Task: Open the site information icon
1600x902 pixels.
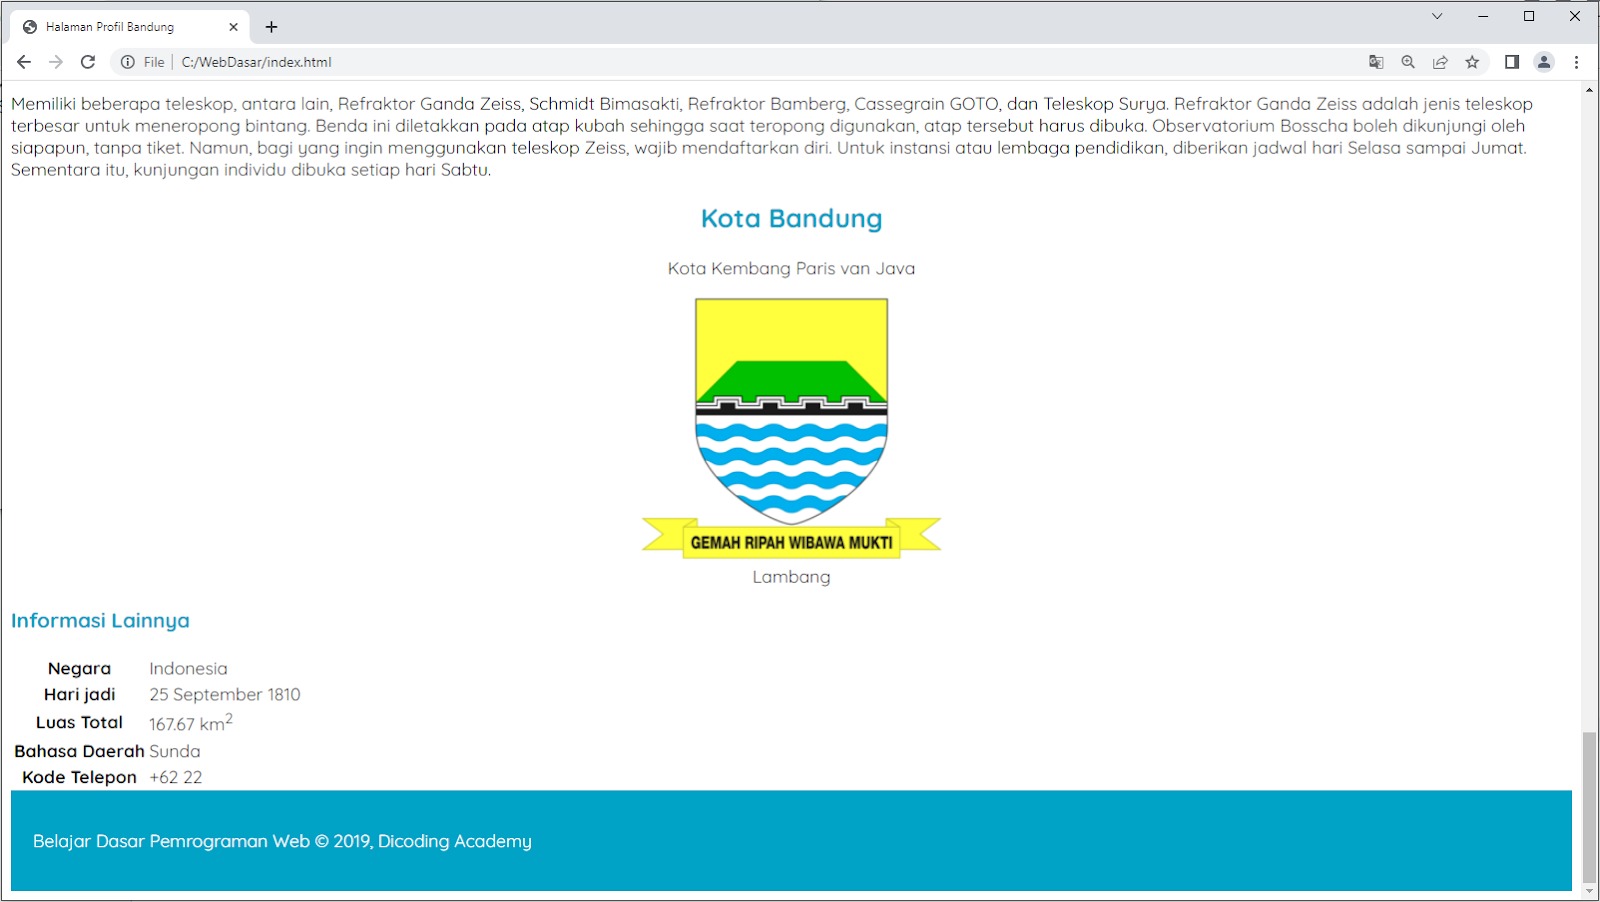Action: (128, 62)
